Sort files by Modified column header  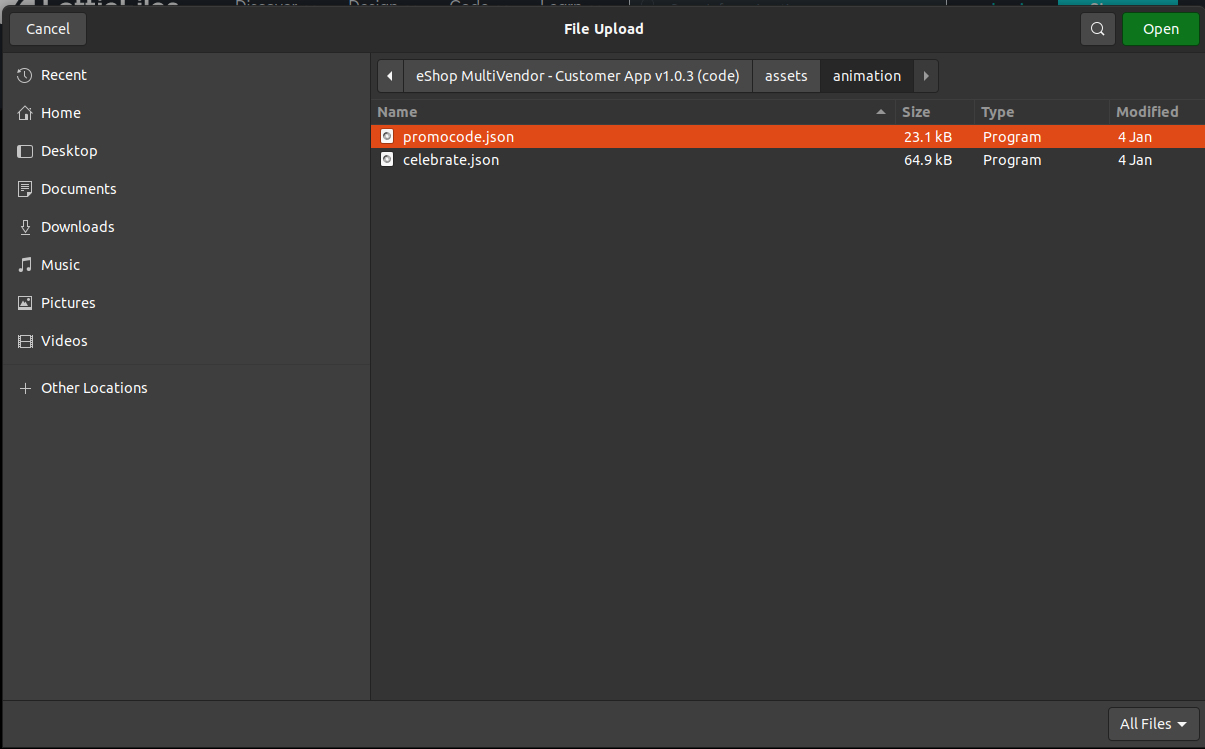pos(1147,112)
